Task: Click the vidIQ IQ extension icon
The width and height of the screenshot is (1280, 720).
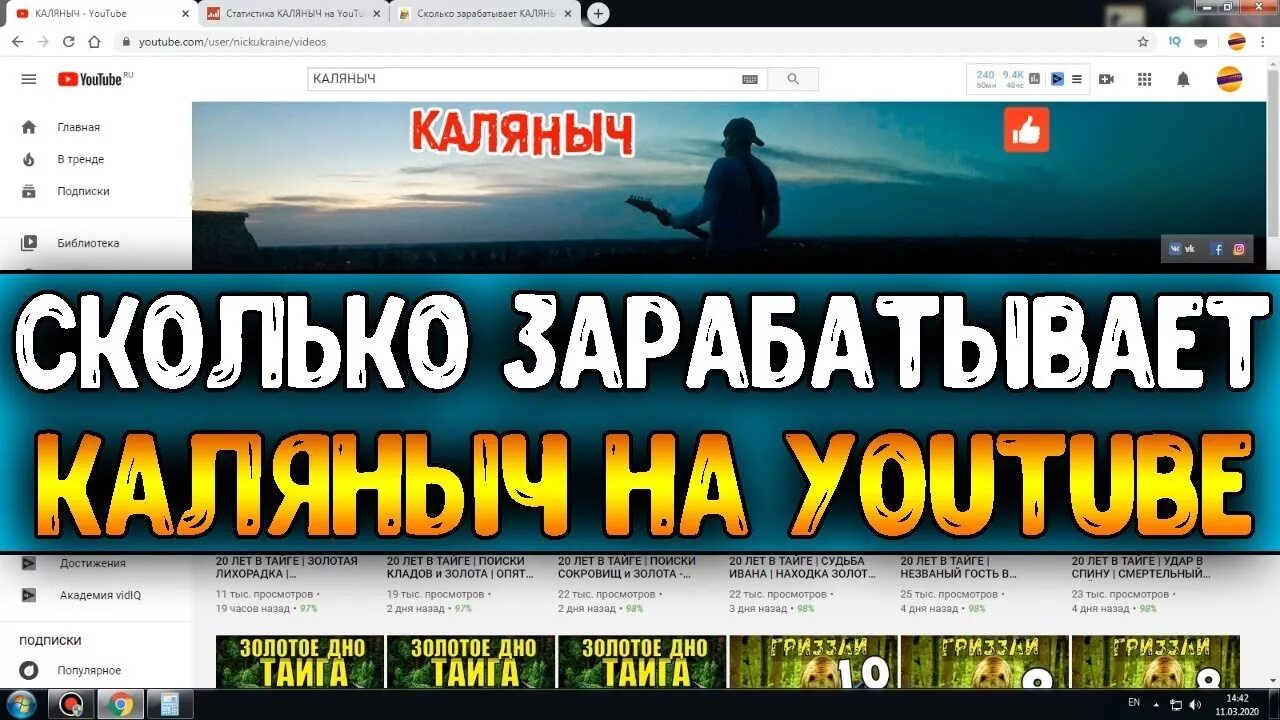Action: tap(1175, 42)
